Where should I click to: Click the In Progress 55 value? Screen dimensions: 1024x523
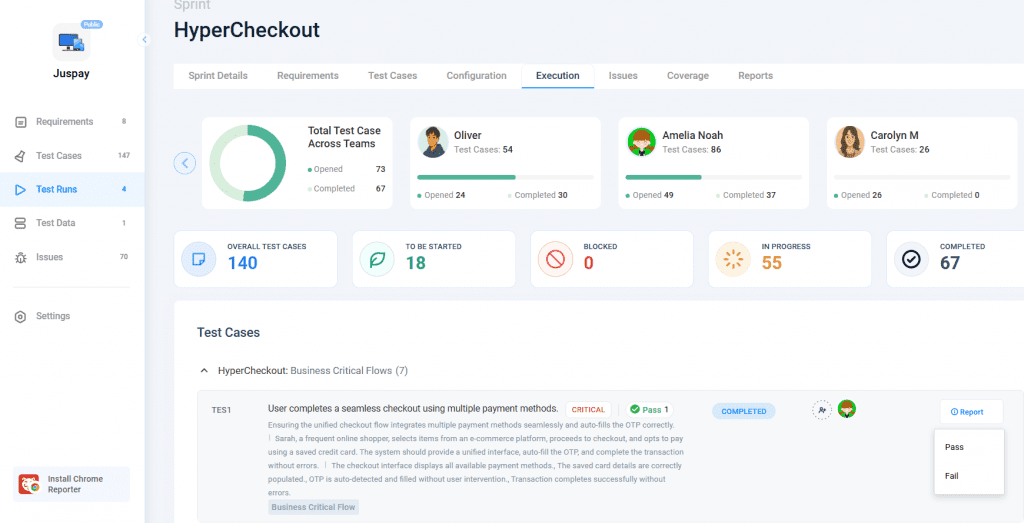point(772,263)
